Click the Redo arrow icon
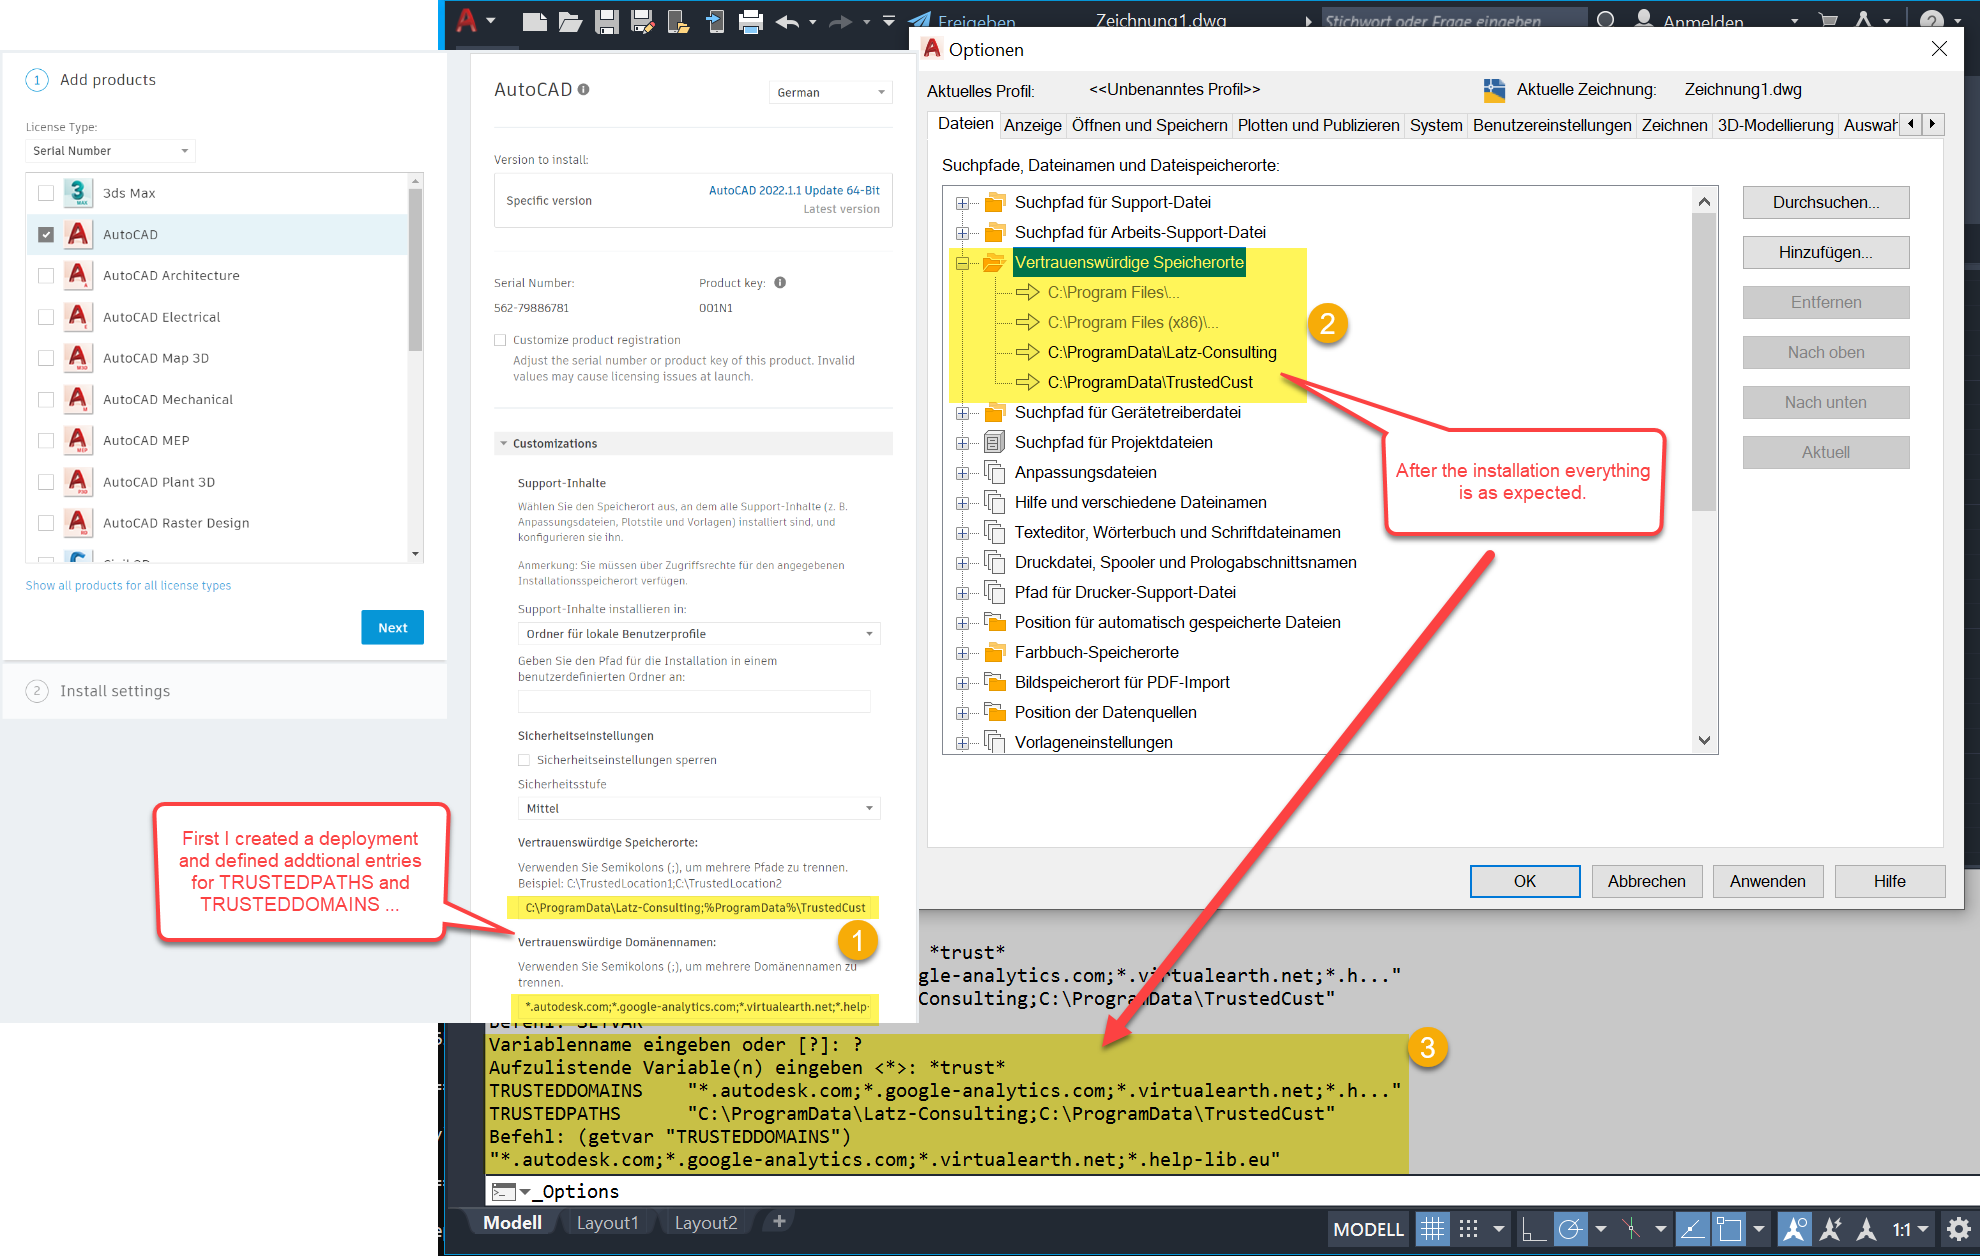Screen dimensions: 1980x1256 click(x=841, y=21)
